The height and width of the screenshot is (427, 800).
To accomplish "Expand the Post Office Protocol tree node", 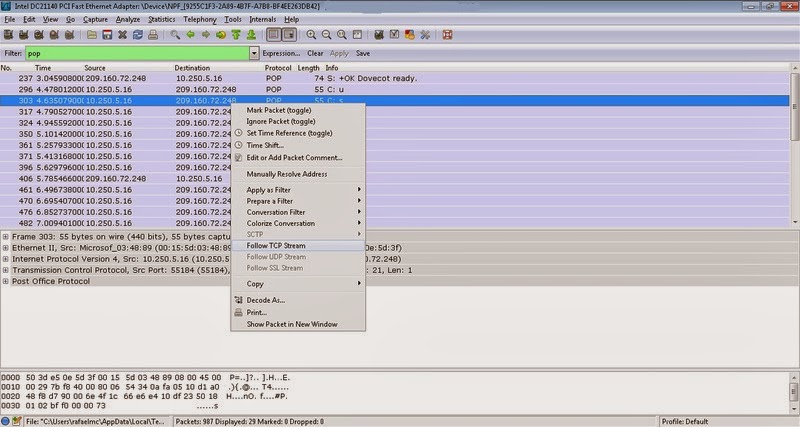I will click(x=5, y=281).
